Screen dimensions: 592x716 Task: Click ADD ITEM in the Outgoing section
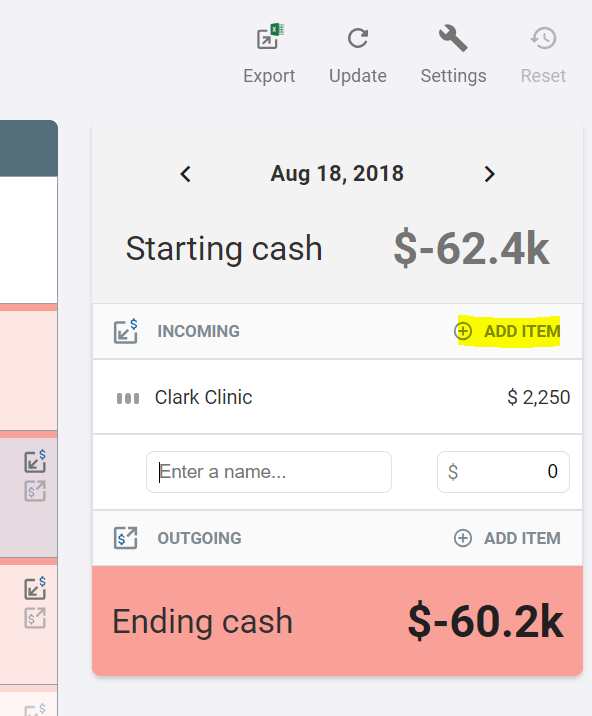[507, 538]
